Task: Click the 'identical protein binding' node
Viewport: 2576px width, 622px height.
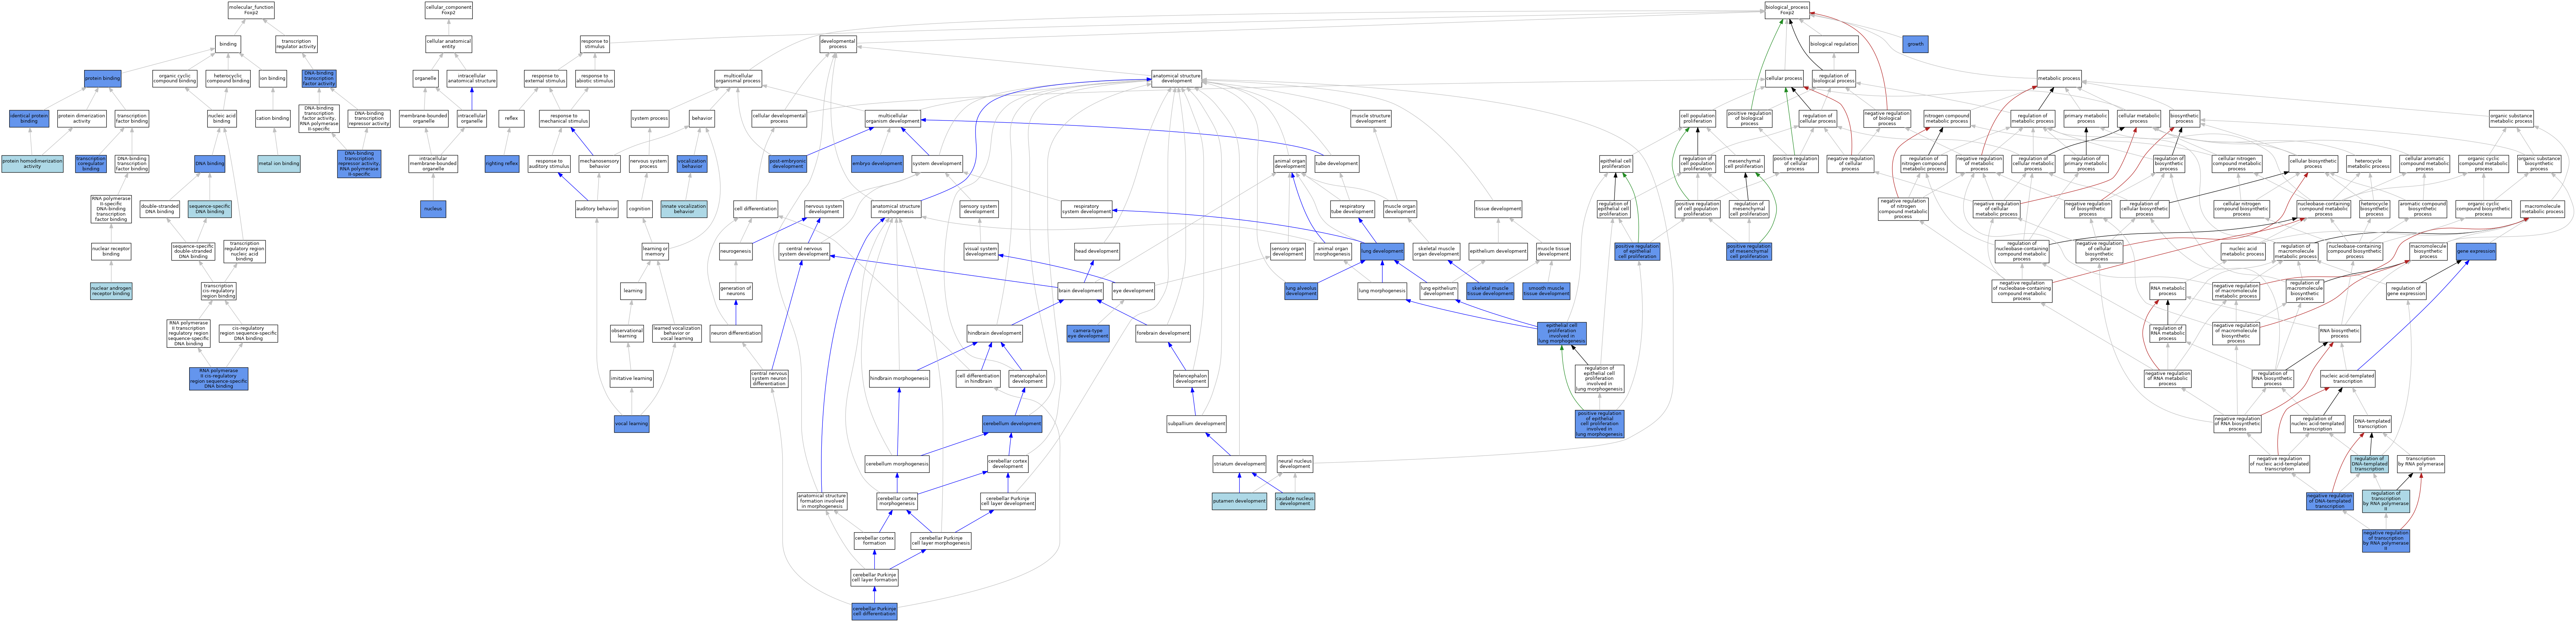Action: (29, 119)
